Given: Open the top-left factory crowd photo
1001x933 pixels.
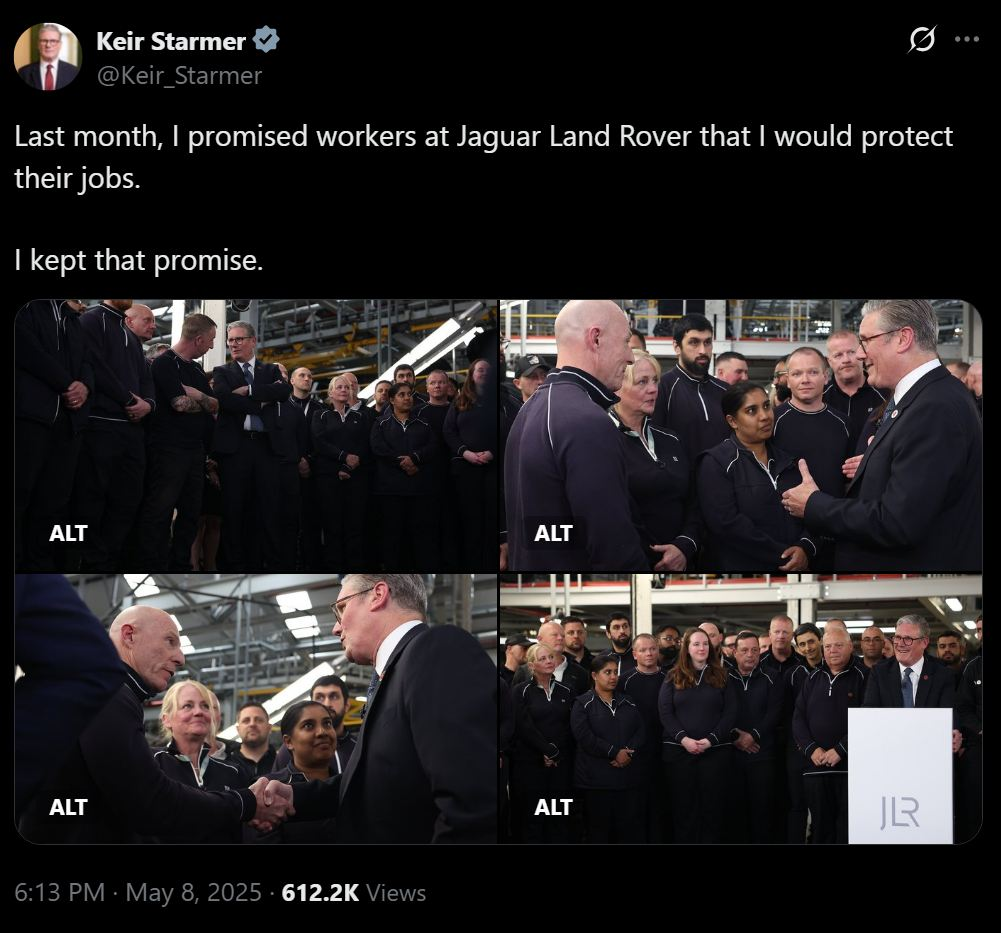Looking at the screenshot, I should [256, 435].
